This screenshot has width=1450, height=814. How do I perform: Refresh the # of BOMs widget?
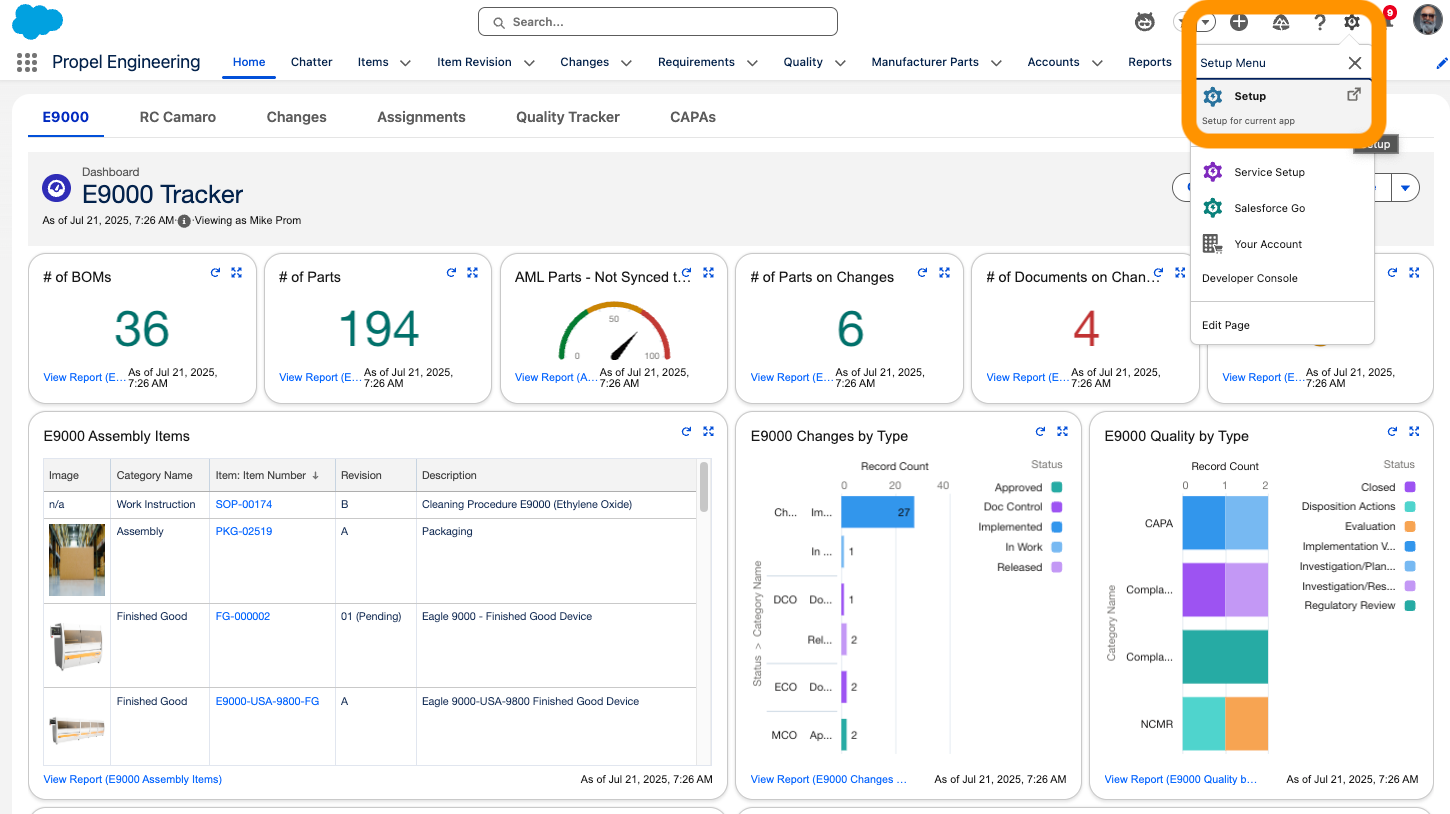click(215, 272)
